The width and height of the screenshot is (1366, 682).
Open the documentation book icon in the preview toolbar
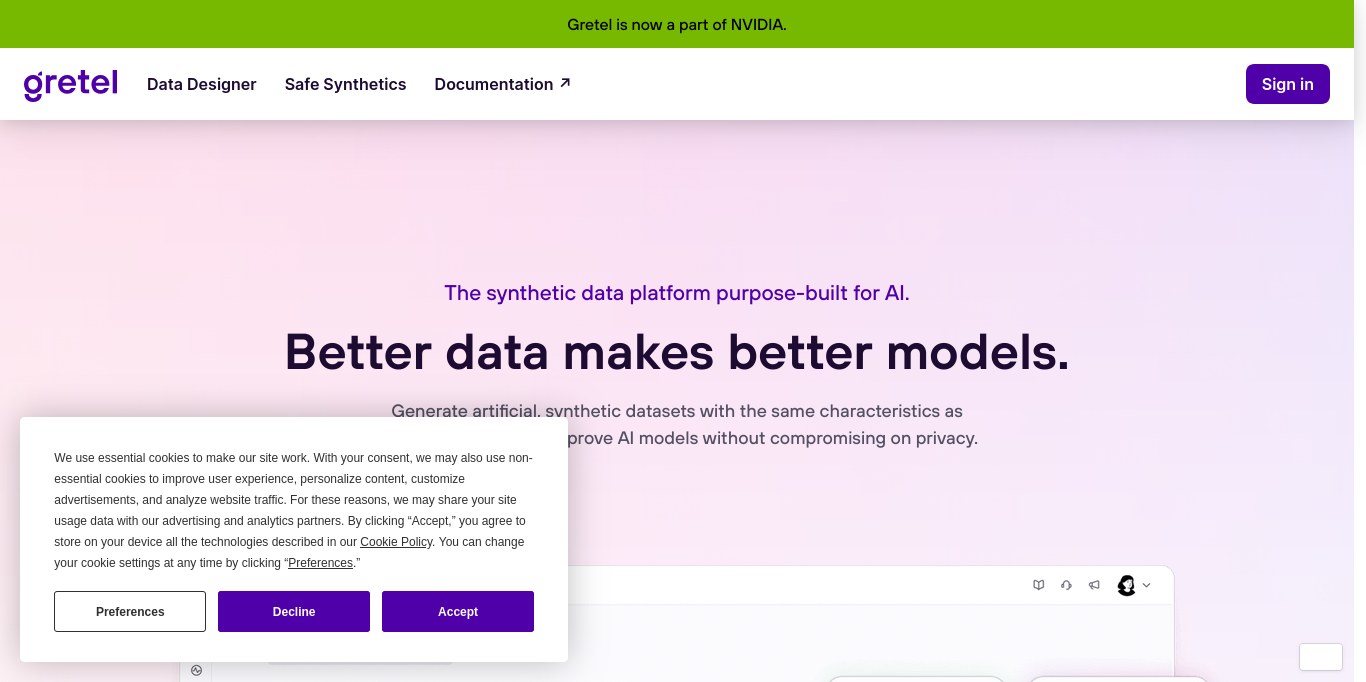click(x=1039, y=585)
